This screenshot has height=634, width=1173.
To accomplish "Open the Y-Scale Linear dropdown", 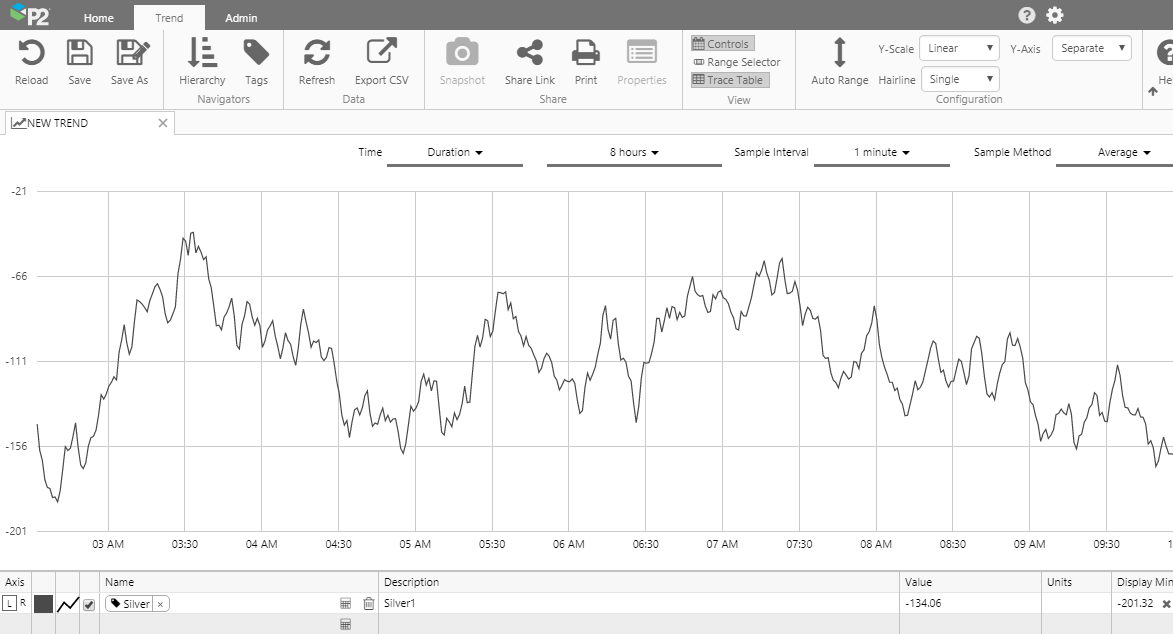I will click(x=959, y=49).
